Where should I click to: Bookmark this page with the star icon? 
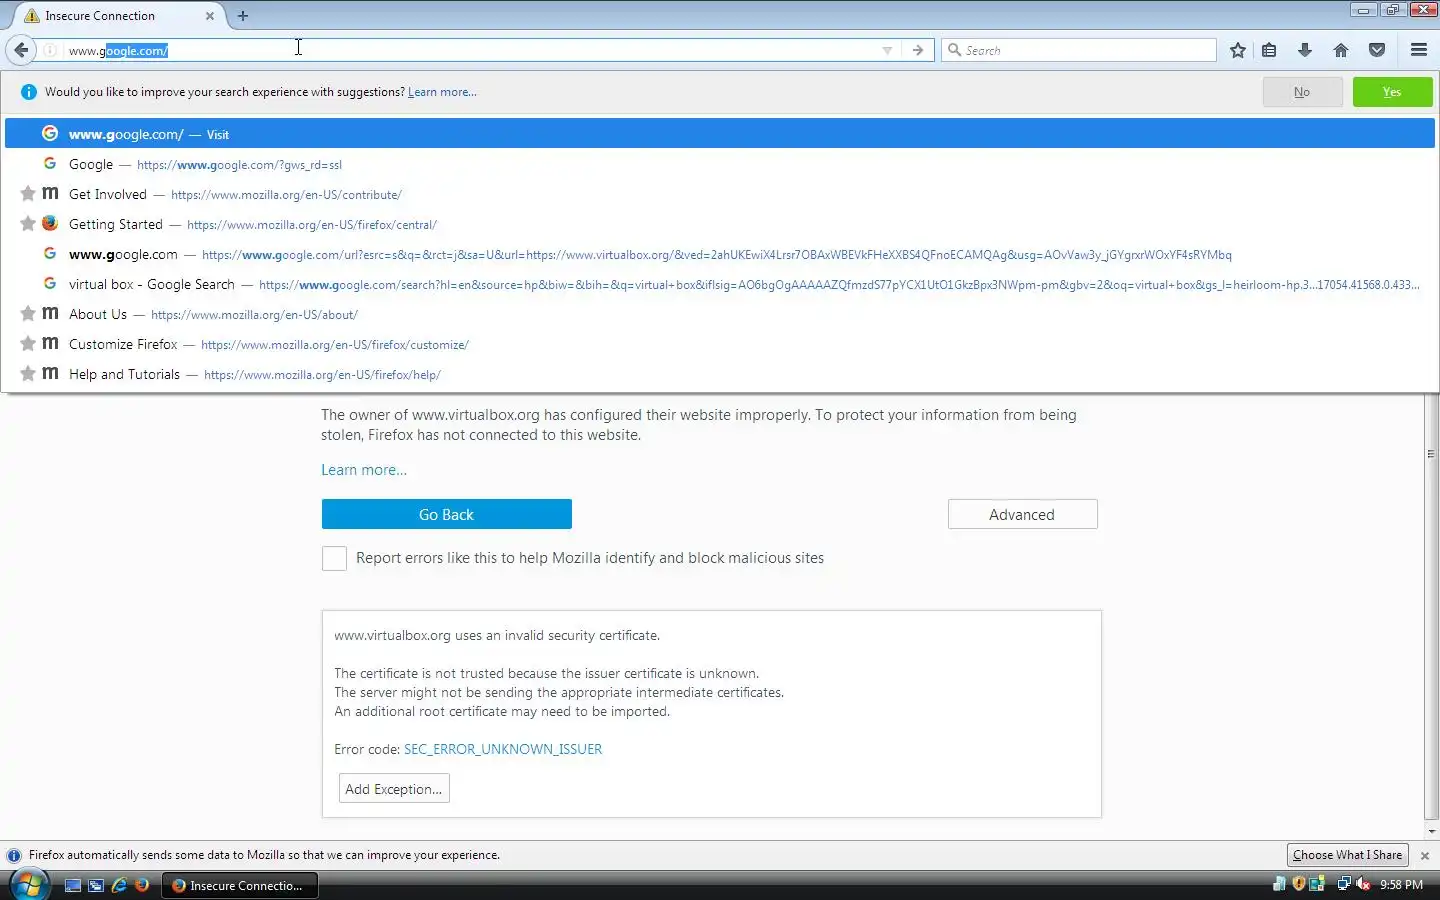1238,50
